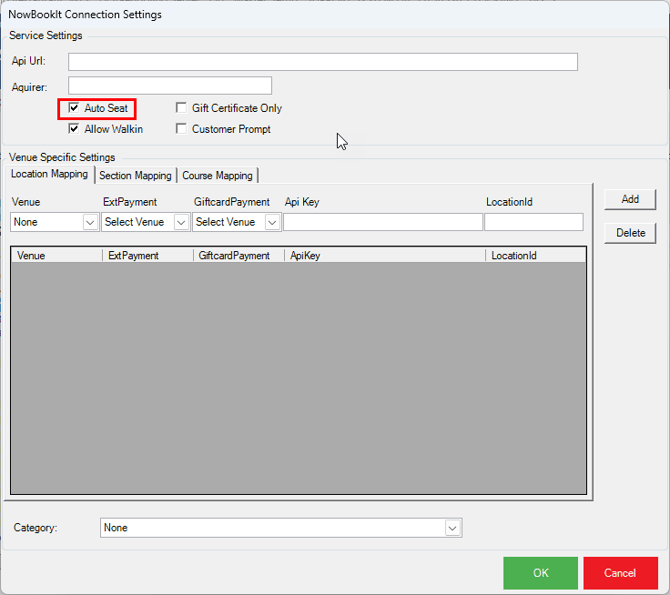Open the Category dropdown

coord(452,528)
